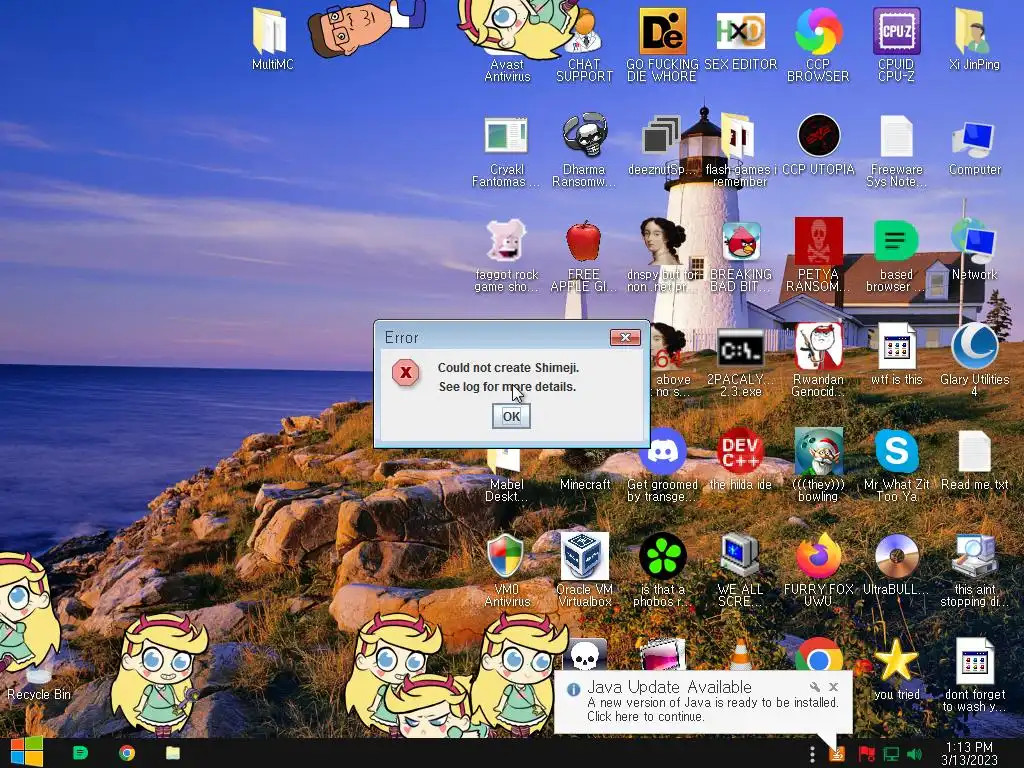1024x768 pixels.
Task: Click the network status tray icon
Action: point(891,754)
